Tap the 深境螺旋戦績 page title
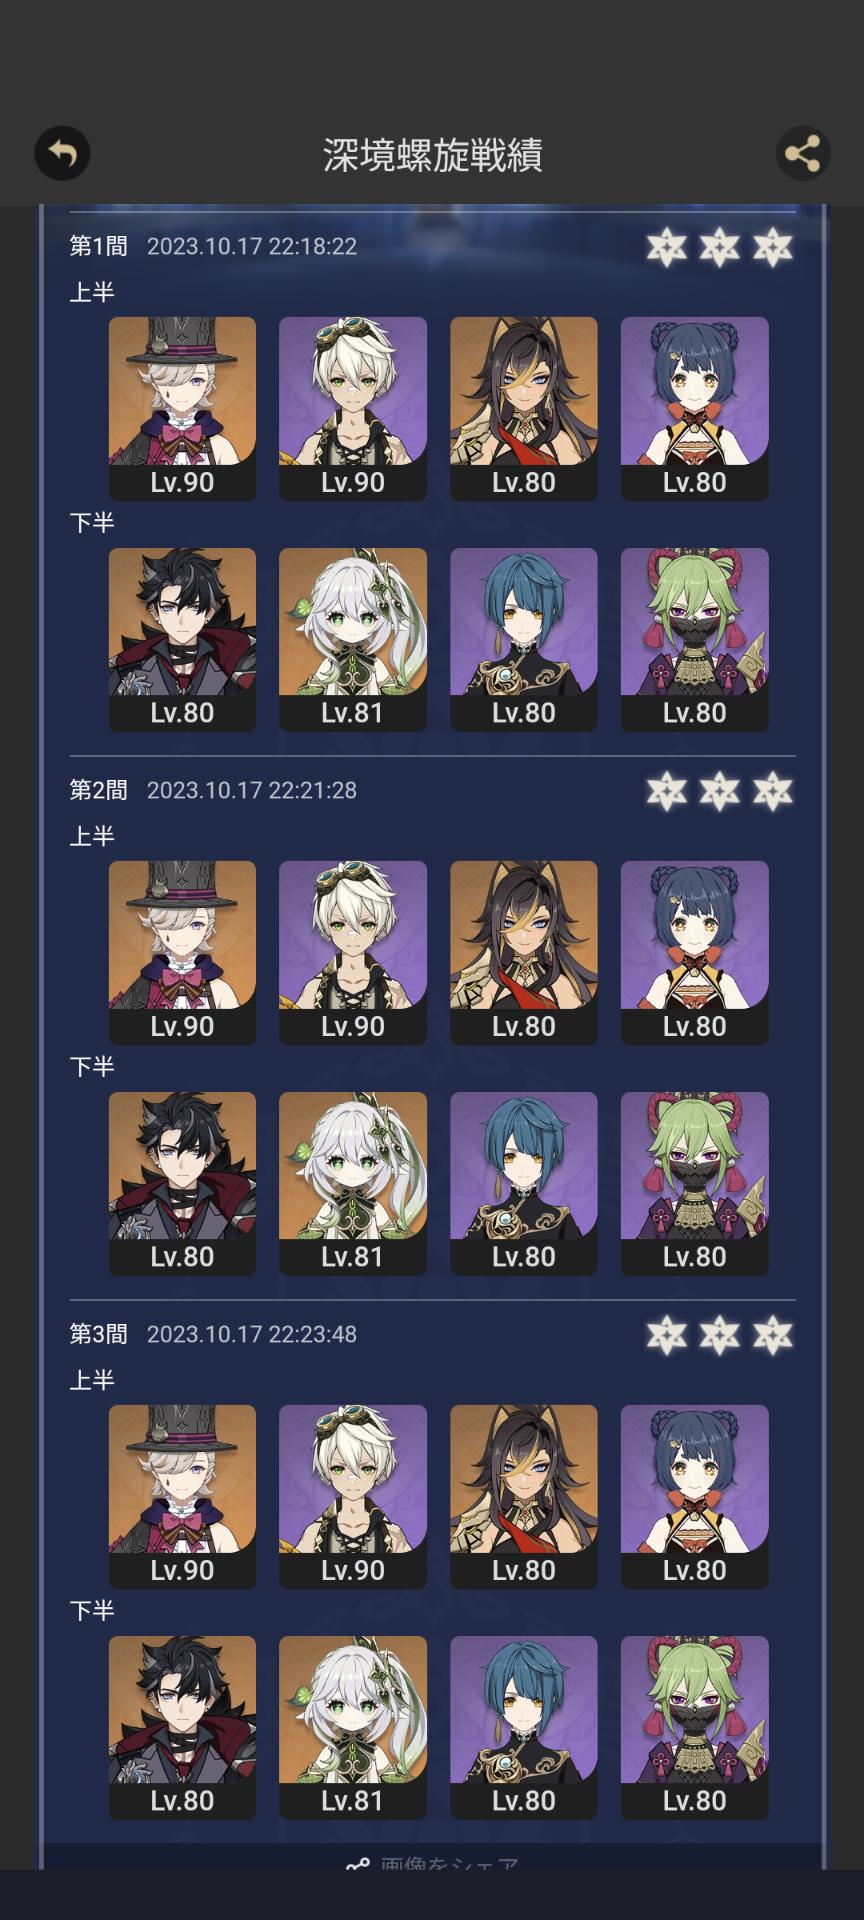 click(x=433, y=155)
